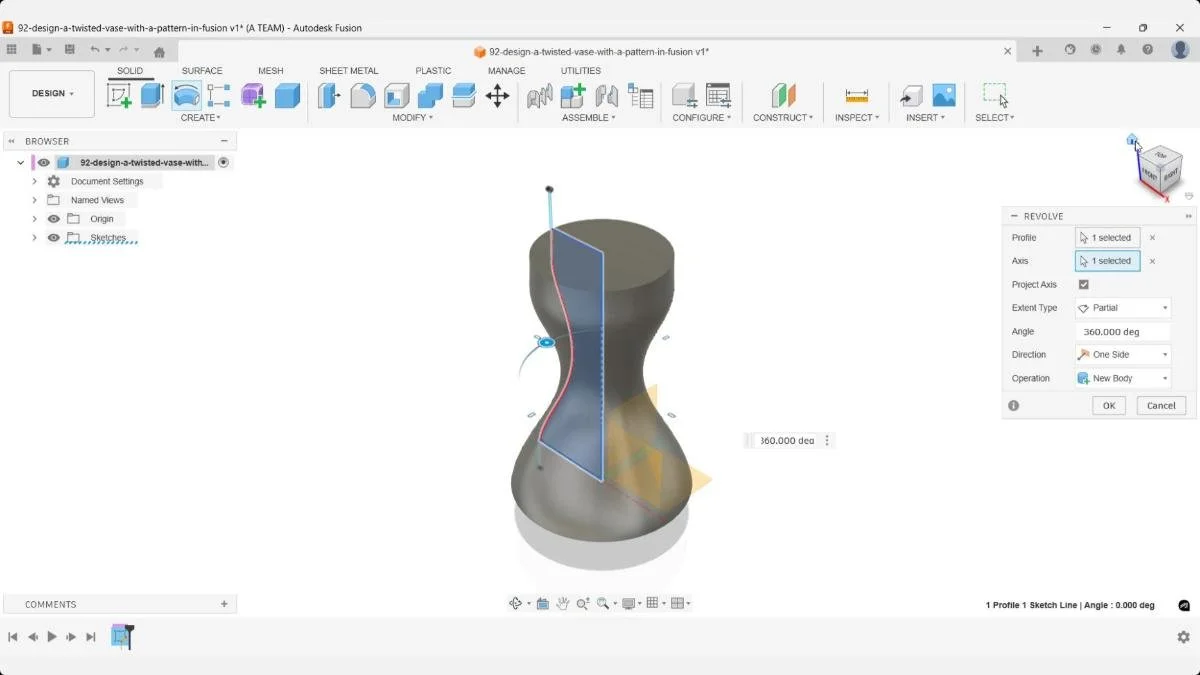Screen dimensions: 1200x675
Task: Switch to the SHEET METAL tab
Action: click(349, 70)
